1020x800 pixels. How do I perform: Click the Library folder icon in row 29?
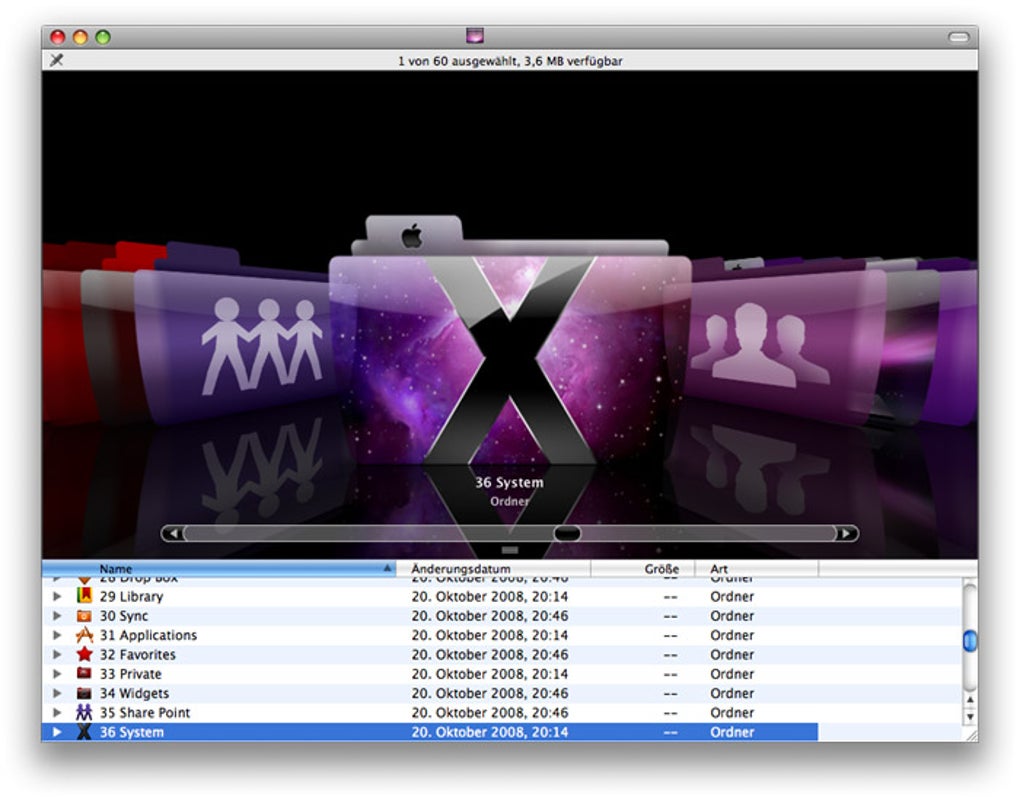(x=84, y=596)
